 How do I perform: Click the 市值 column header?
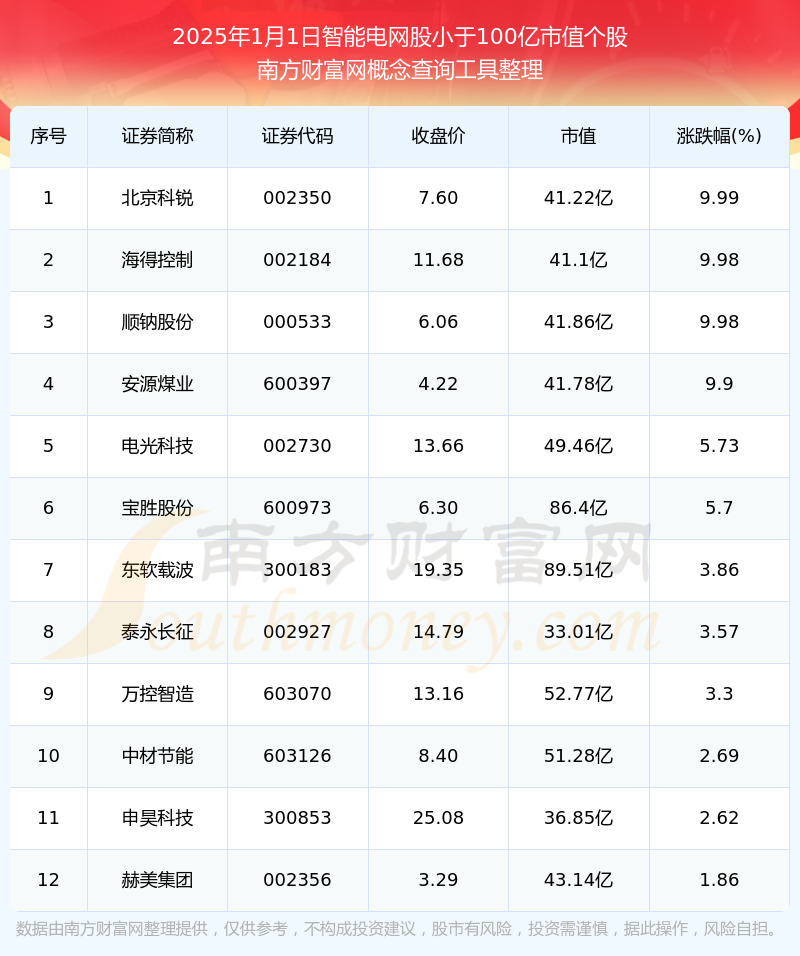(578, 136)
